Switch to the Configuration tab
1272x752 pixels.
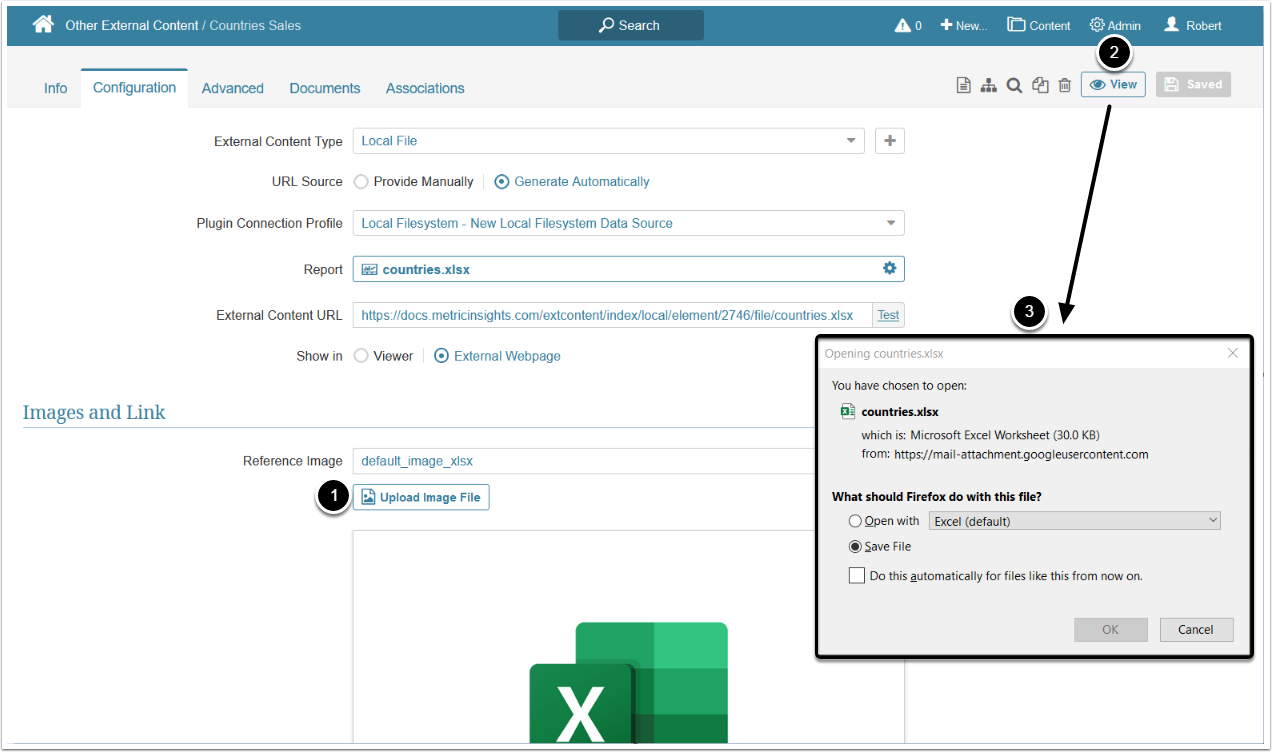pos(134,88)
